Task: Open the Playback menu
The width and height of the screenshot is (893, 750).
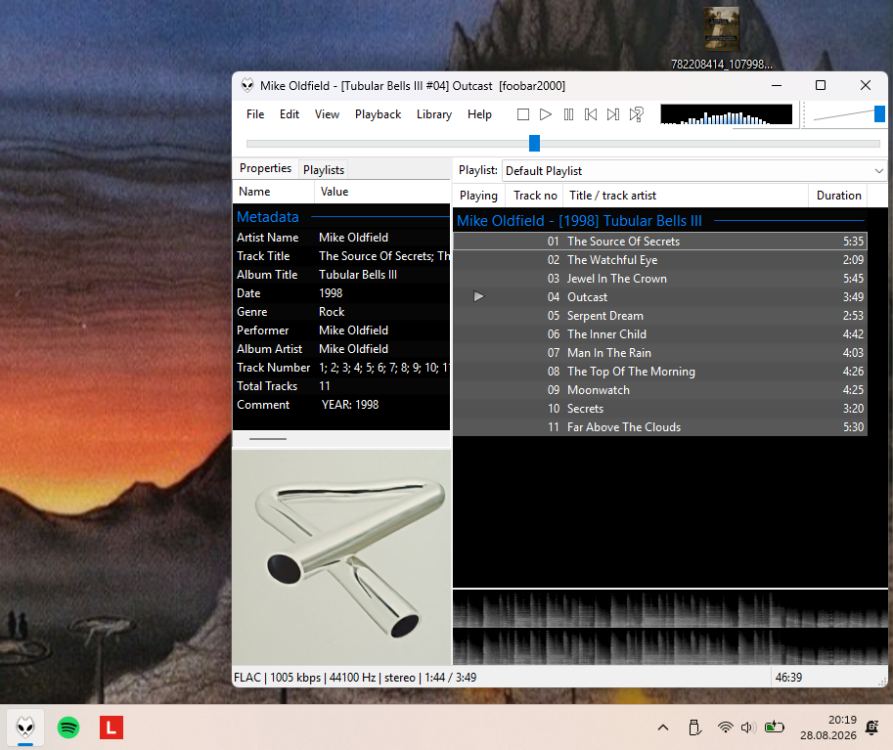Action: pos(378,114)
